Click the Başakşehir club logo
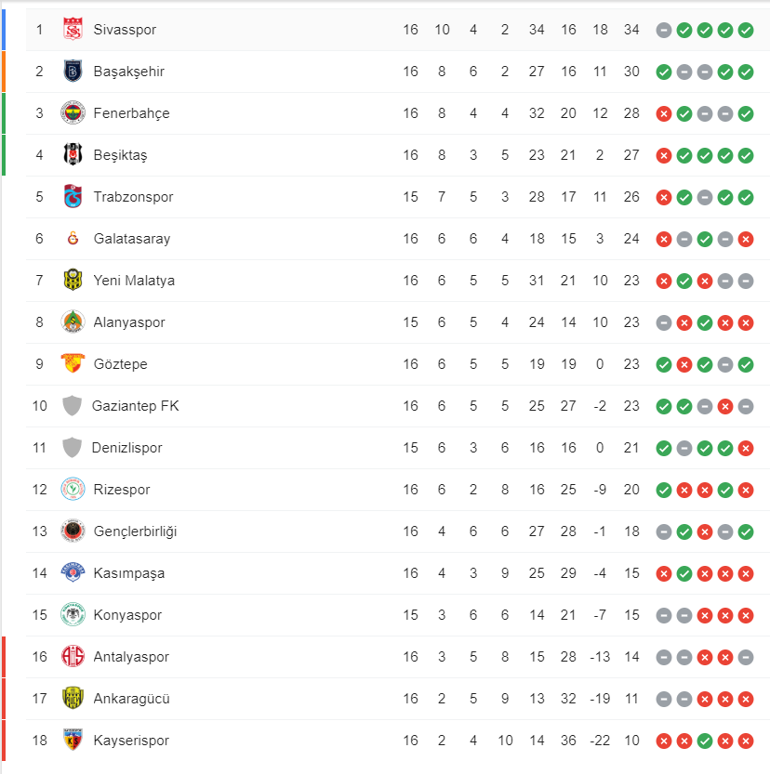770x774 pixels. click(x=73, y=72)
